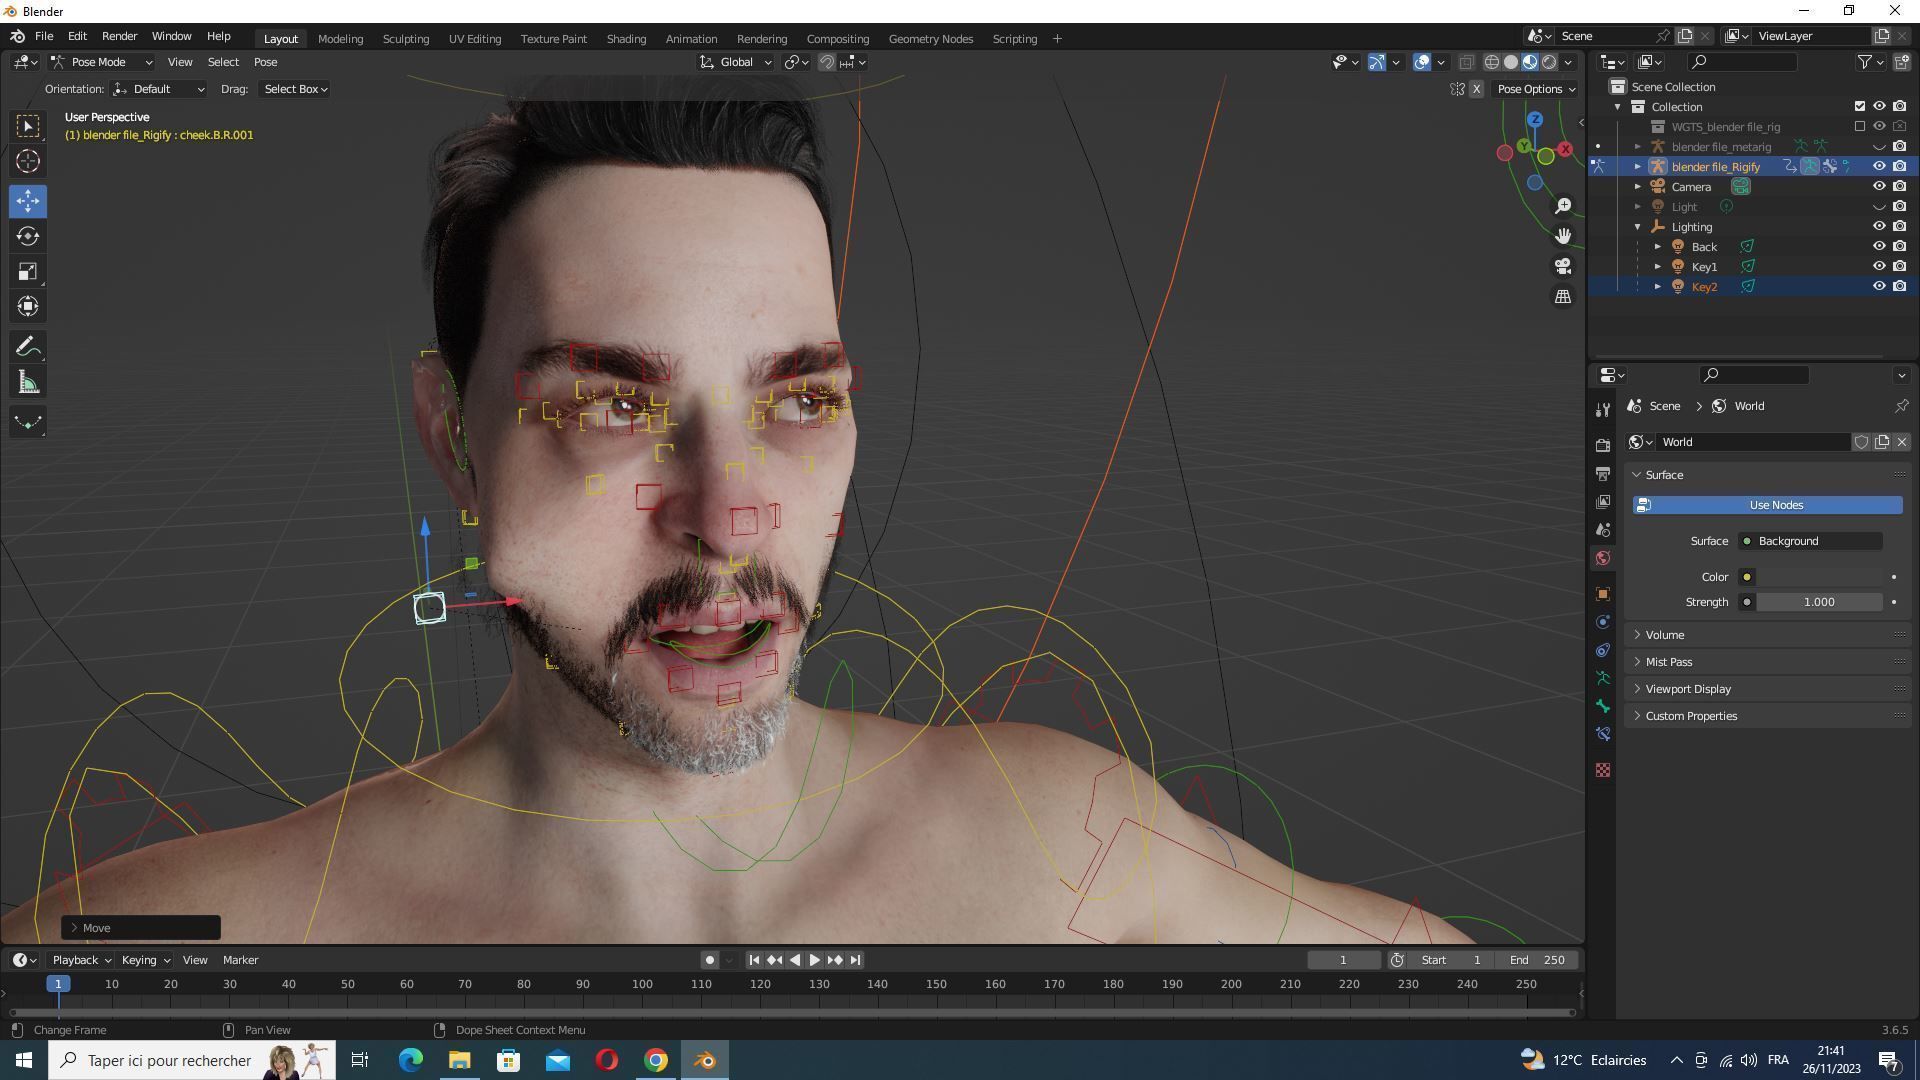Select the Measure tool
The width and height of the screenshot is (1920, 1080).
click(28, 383)
